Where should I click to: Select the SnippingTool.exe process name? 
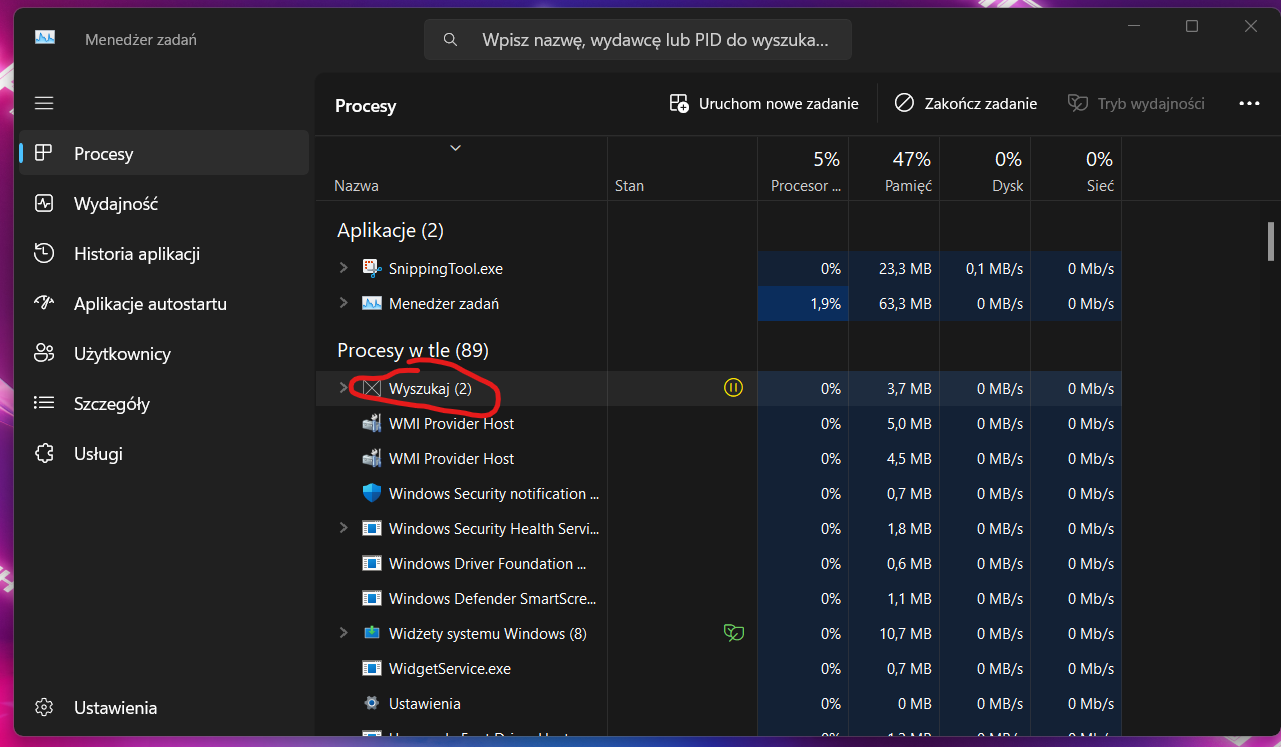446,269
